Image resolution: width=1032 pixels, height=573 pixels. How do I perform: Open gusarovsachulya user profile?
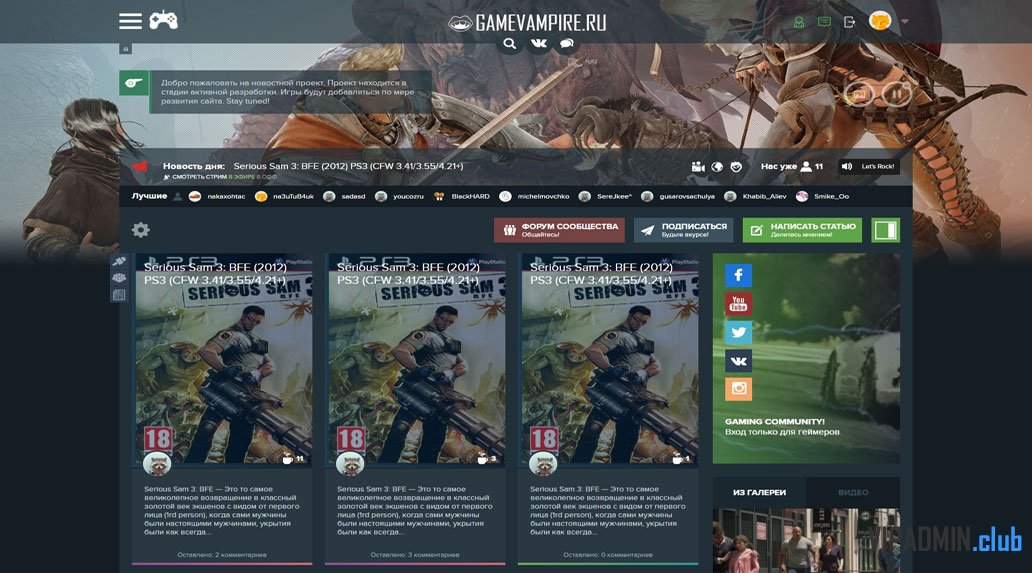pos(678,196)
